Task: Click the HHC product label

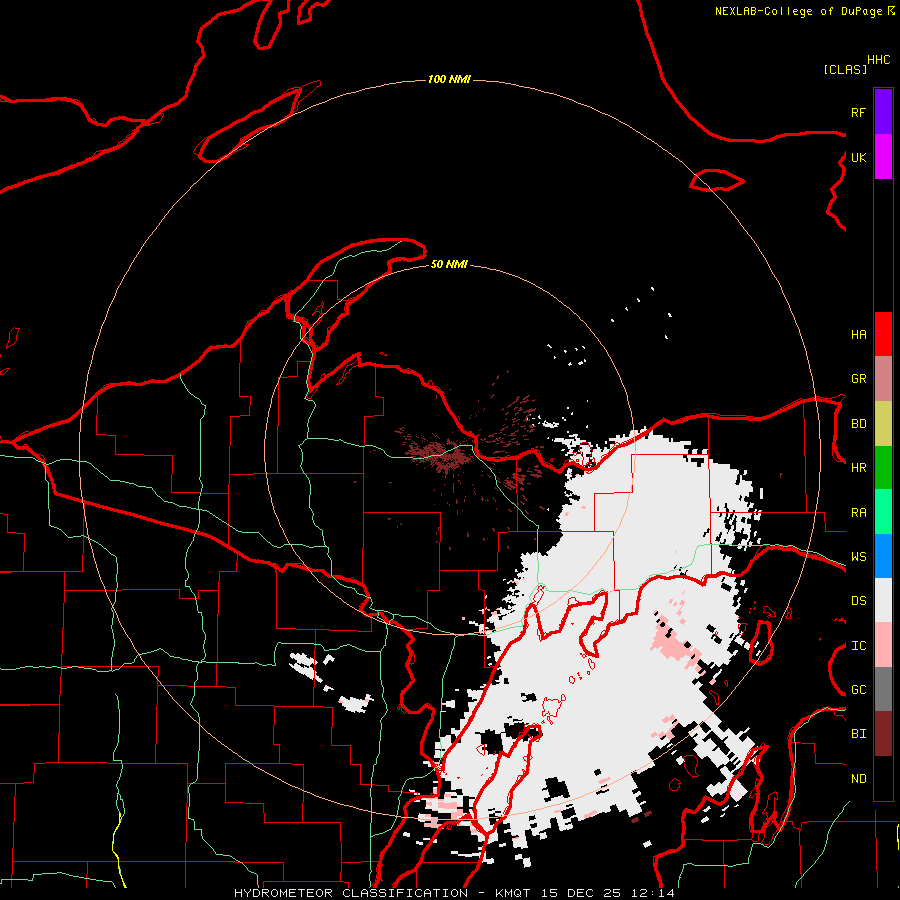Action: [878, 60]
